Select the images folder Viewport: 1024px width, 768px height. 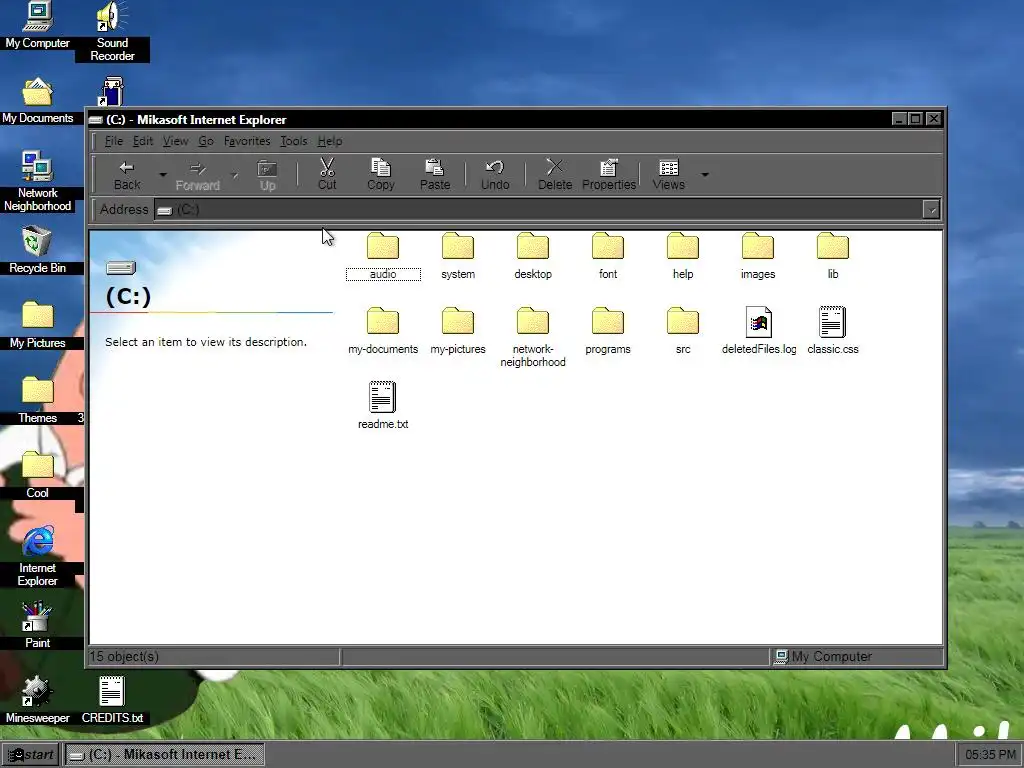[758, 256]
